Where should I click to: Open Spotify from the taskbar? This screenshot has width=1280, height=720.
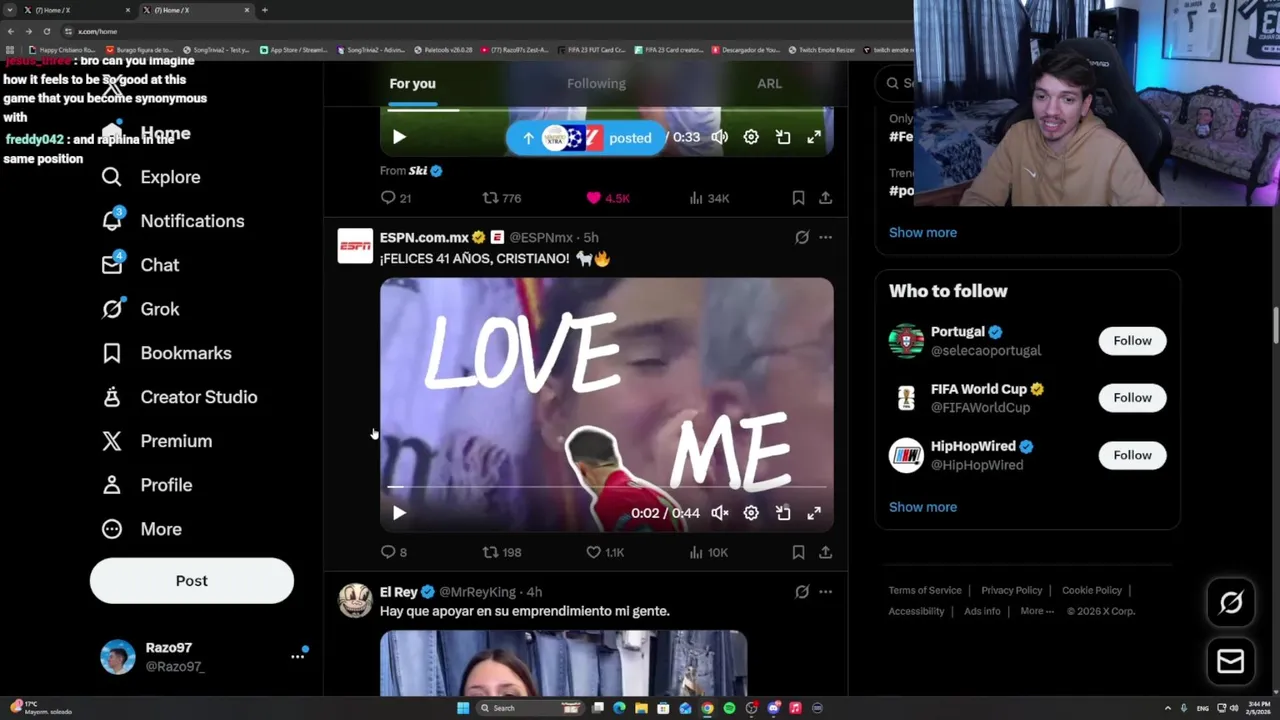729,708
